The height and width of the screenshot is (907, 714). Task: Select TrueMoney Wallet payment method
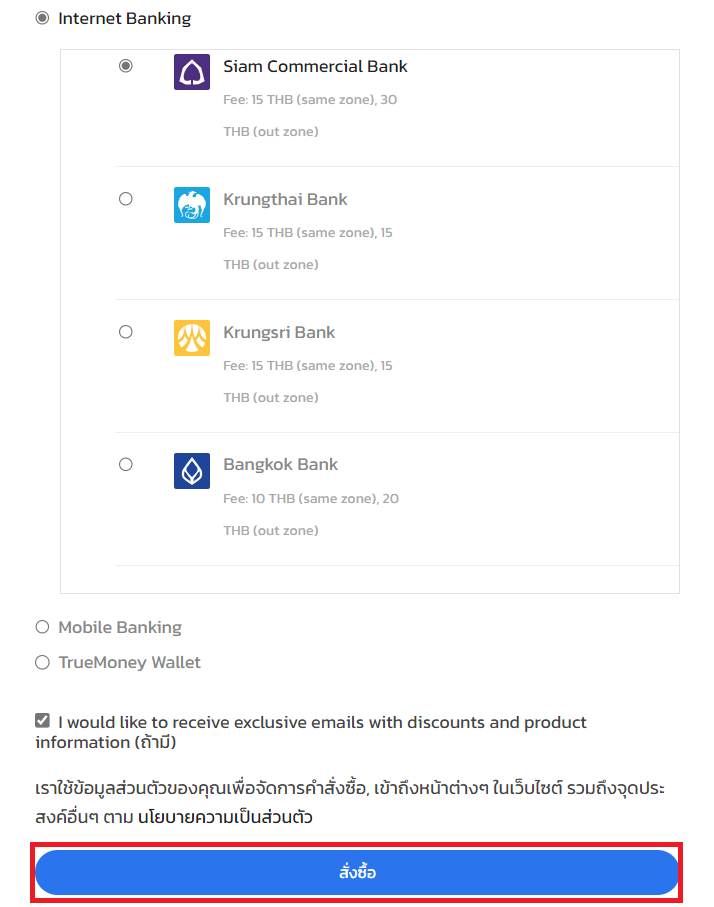tap(42, 662)
